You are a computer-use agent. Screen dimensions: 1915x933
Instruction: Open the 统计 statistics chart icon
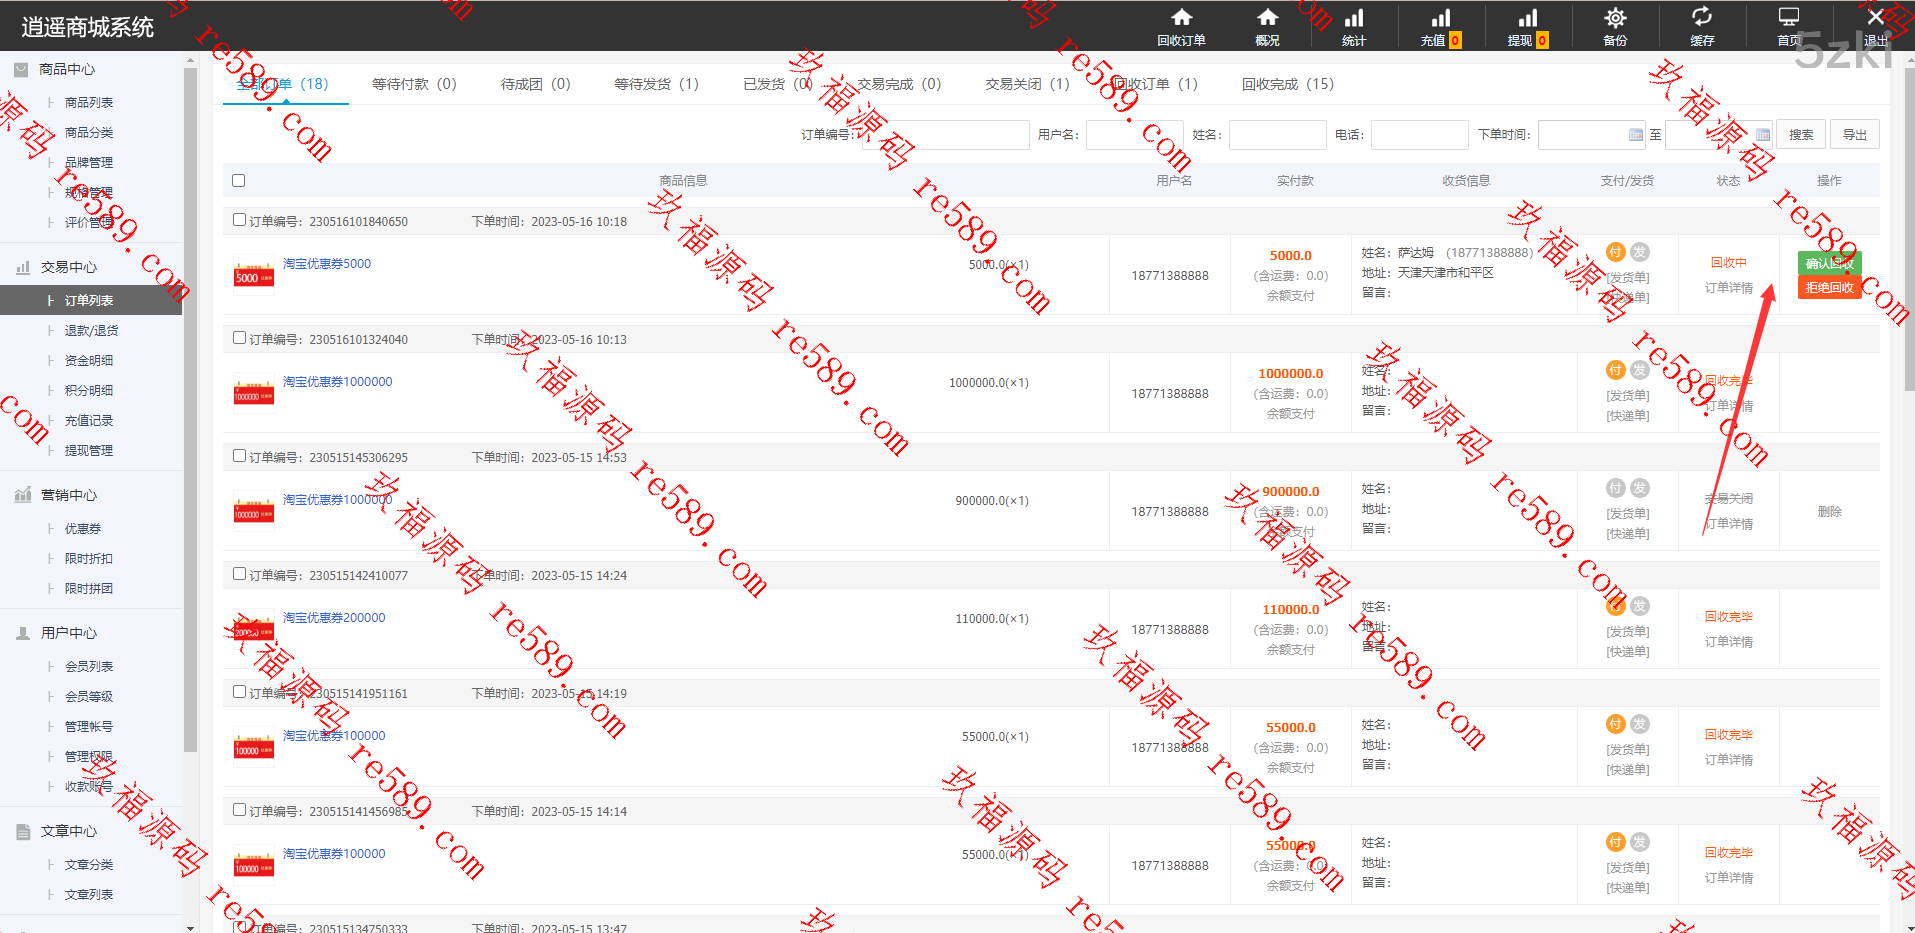coord(1353,18)
